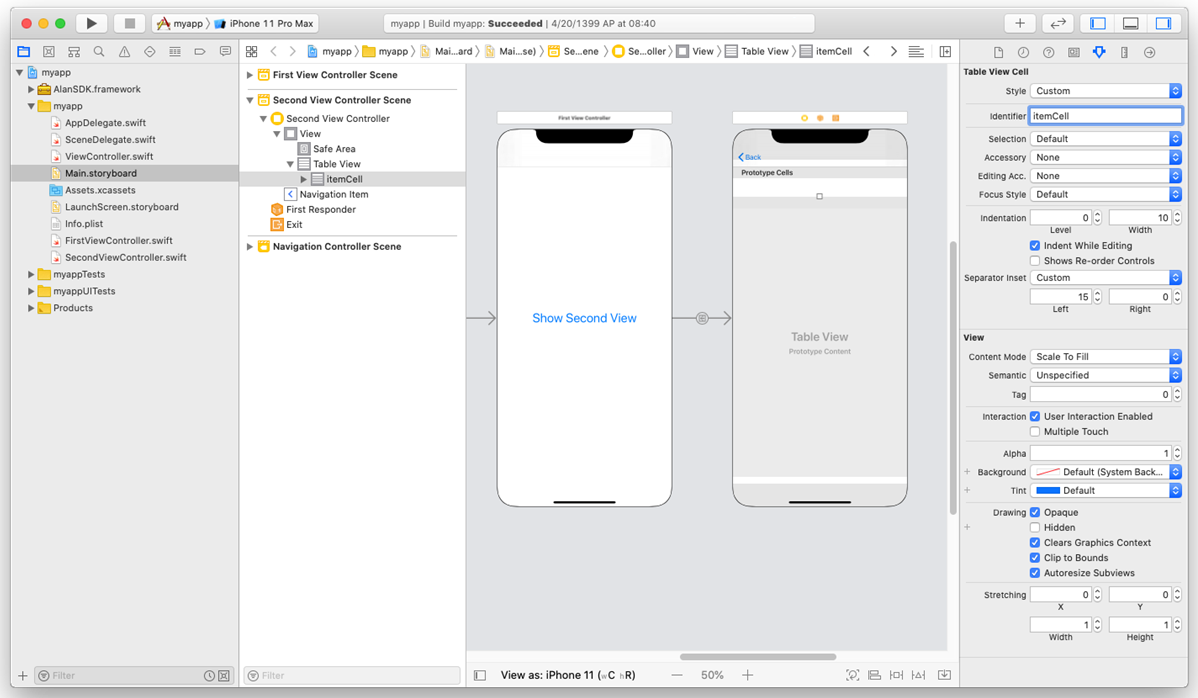Click the Run button in the toolbar

pos(90,22)
